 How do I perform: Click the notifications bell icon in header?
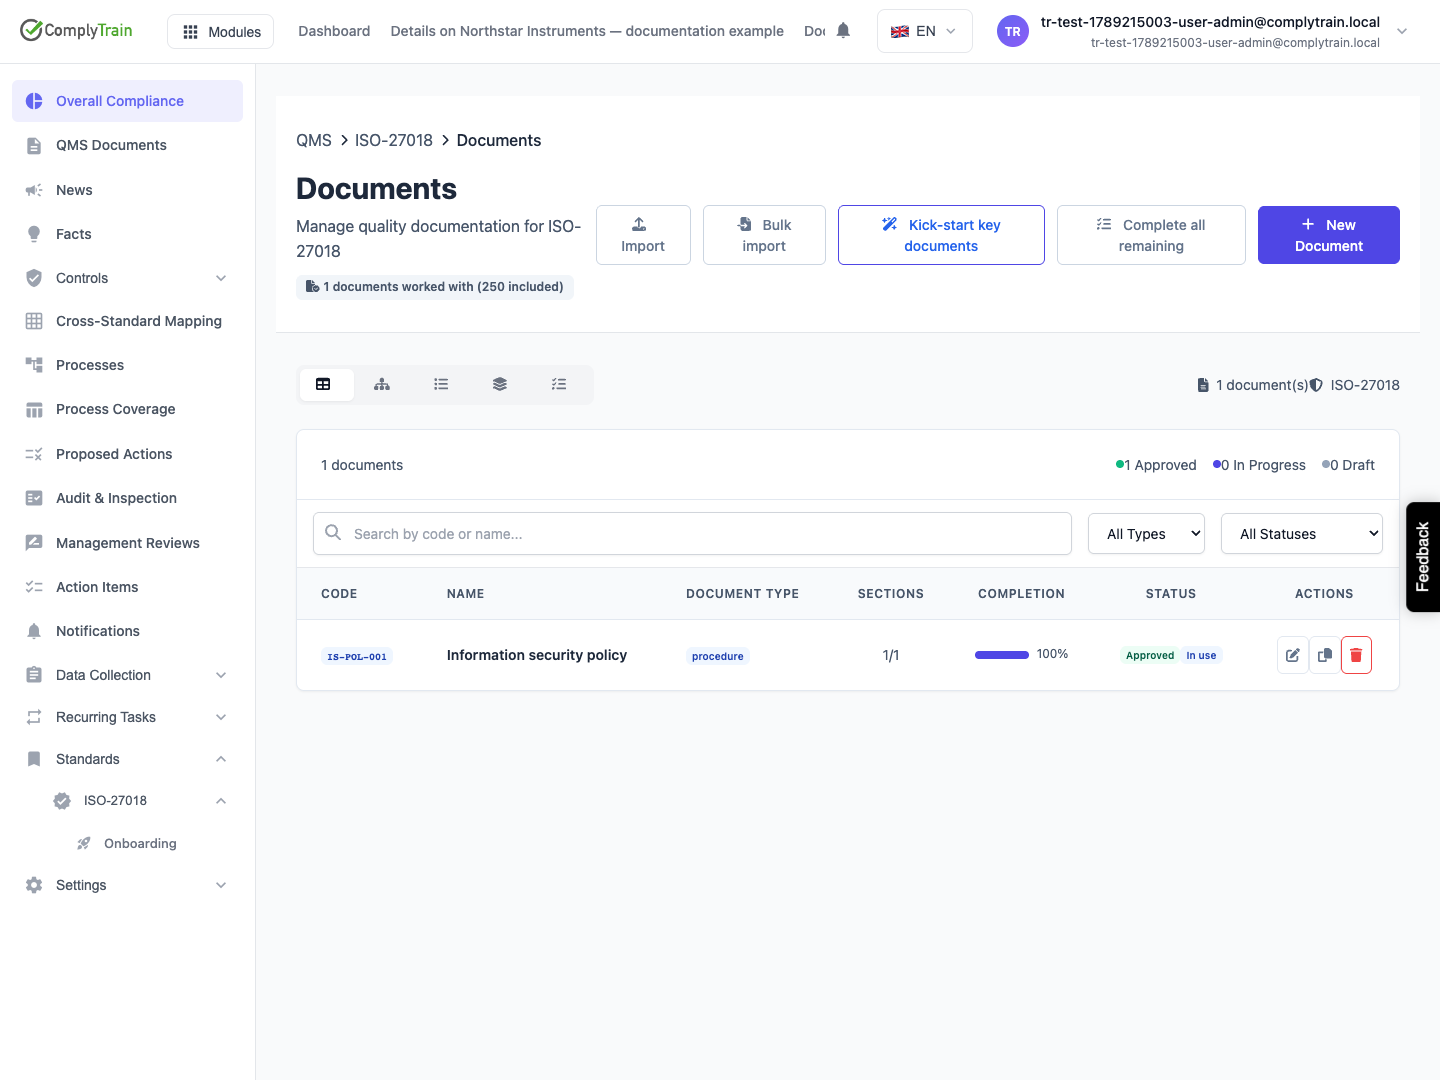coord(843,31)
